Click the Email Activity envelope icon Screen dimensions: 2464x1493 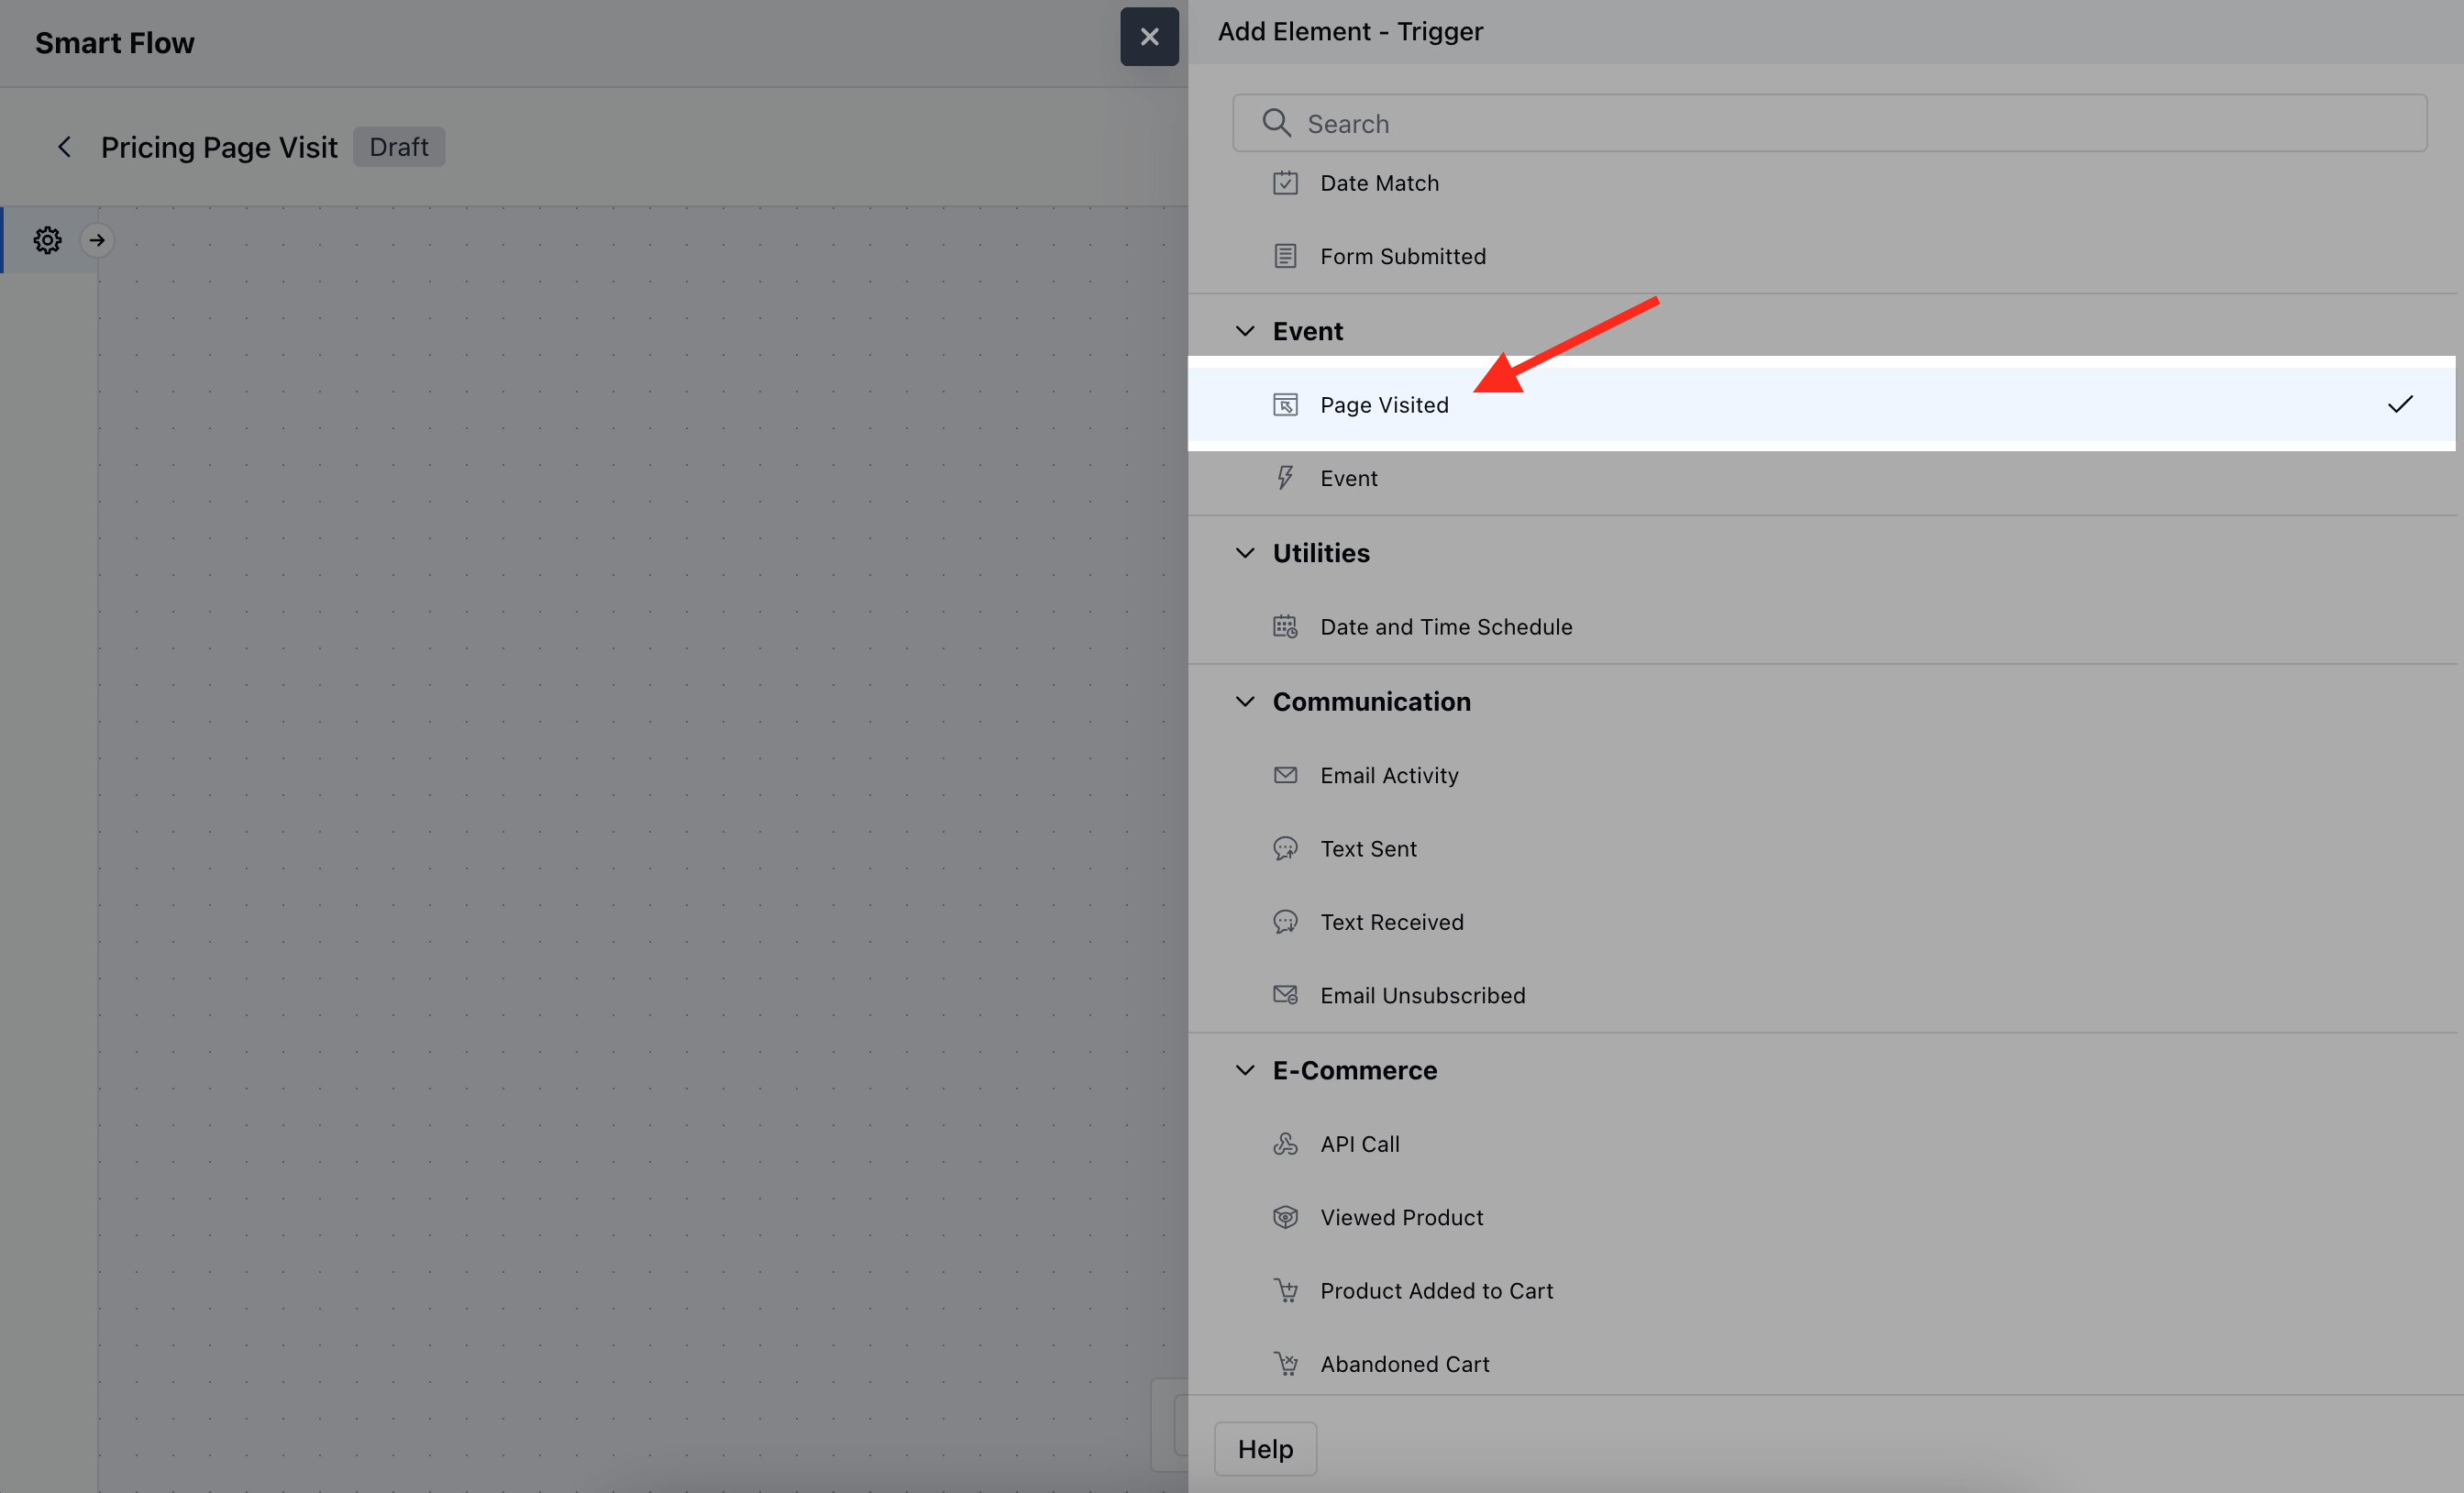1285,775
